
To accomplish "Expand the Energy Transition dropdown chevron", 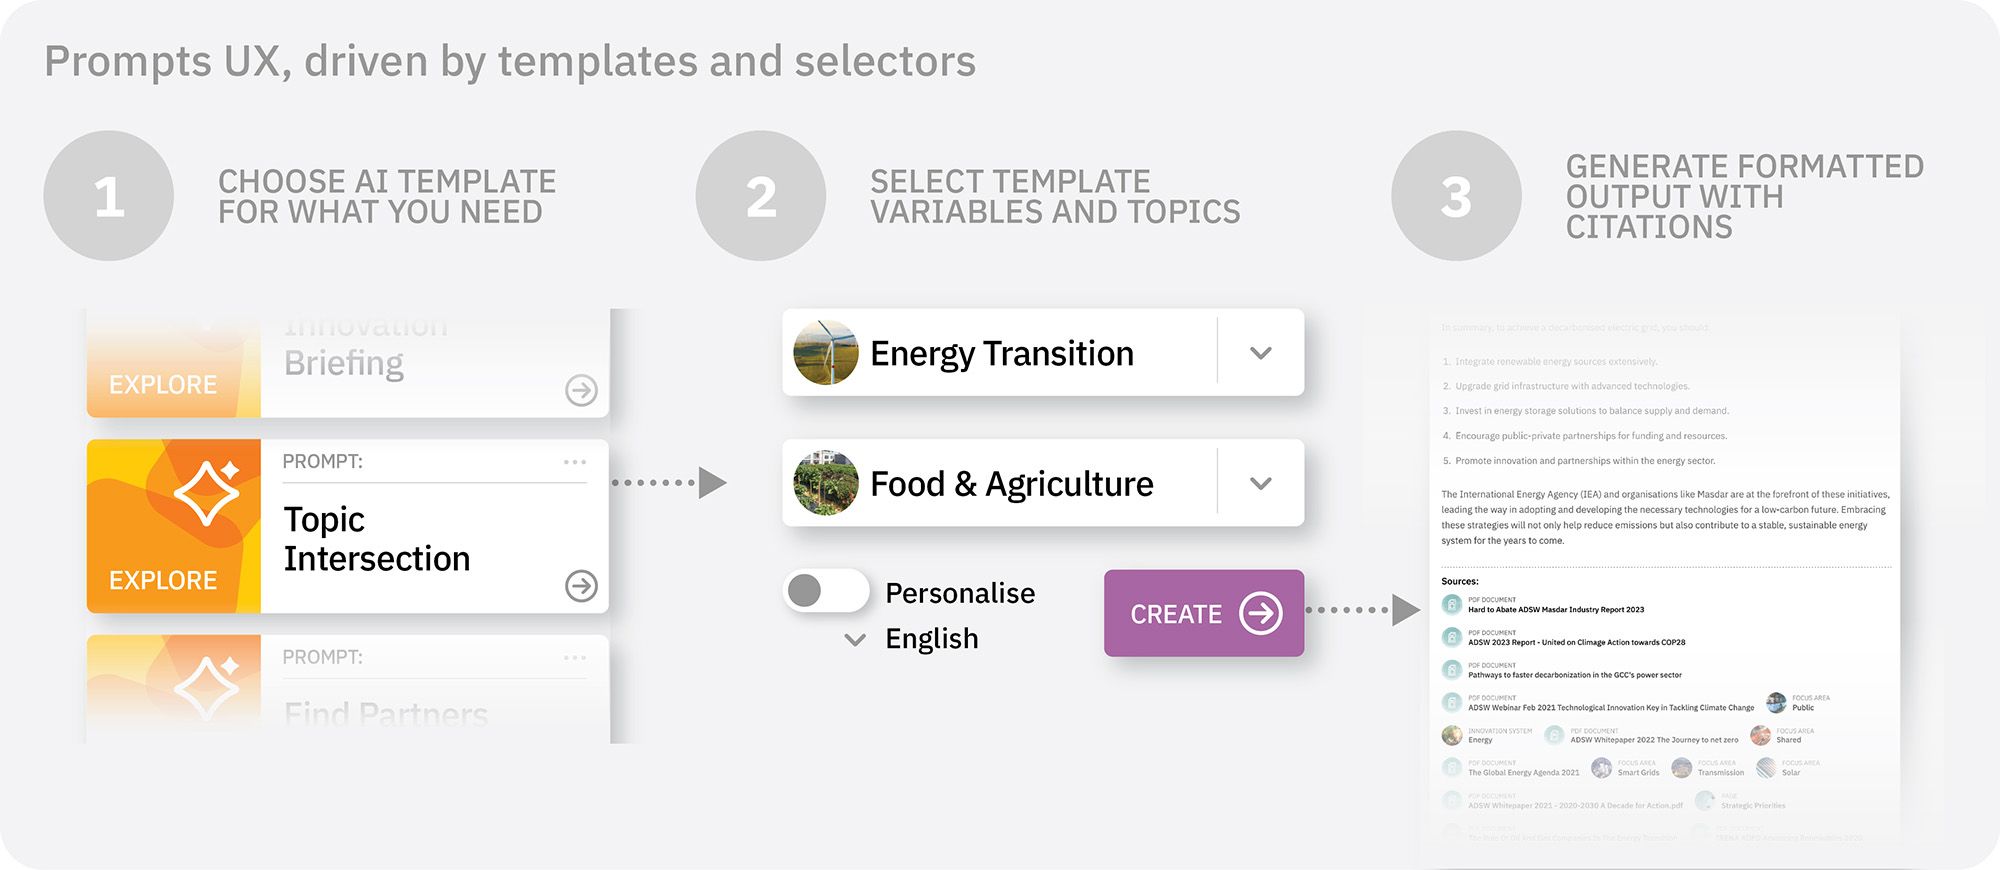I will pyautogui.click(x=1261, y=353).
